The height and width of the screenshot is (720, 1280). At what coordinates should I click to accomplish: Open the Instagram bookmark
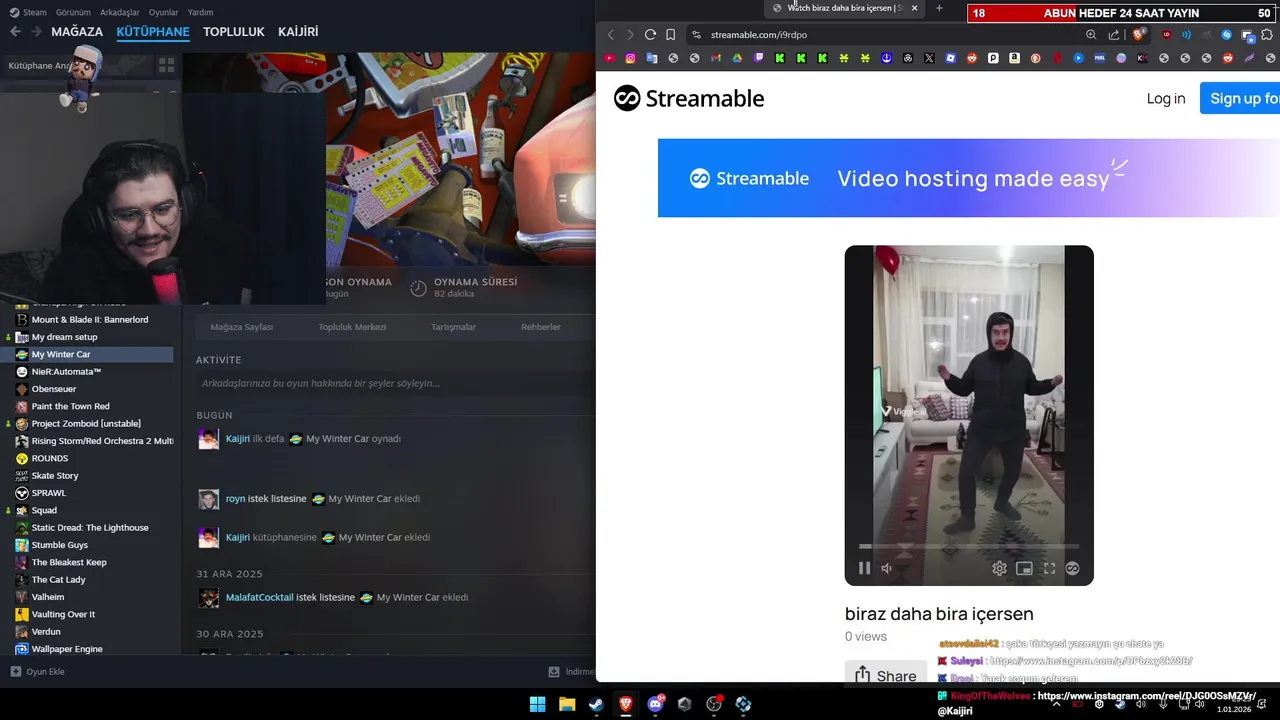[x=631, y=58]
